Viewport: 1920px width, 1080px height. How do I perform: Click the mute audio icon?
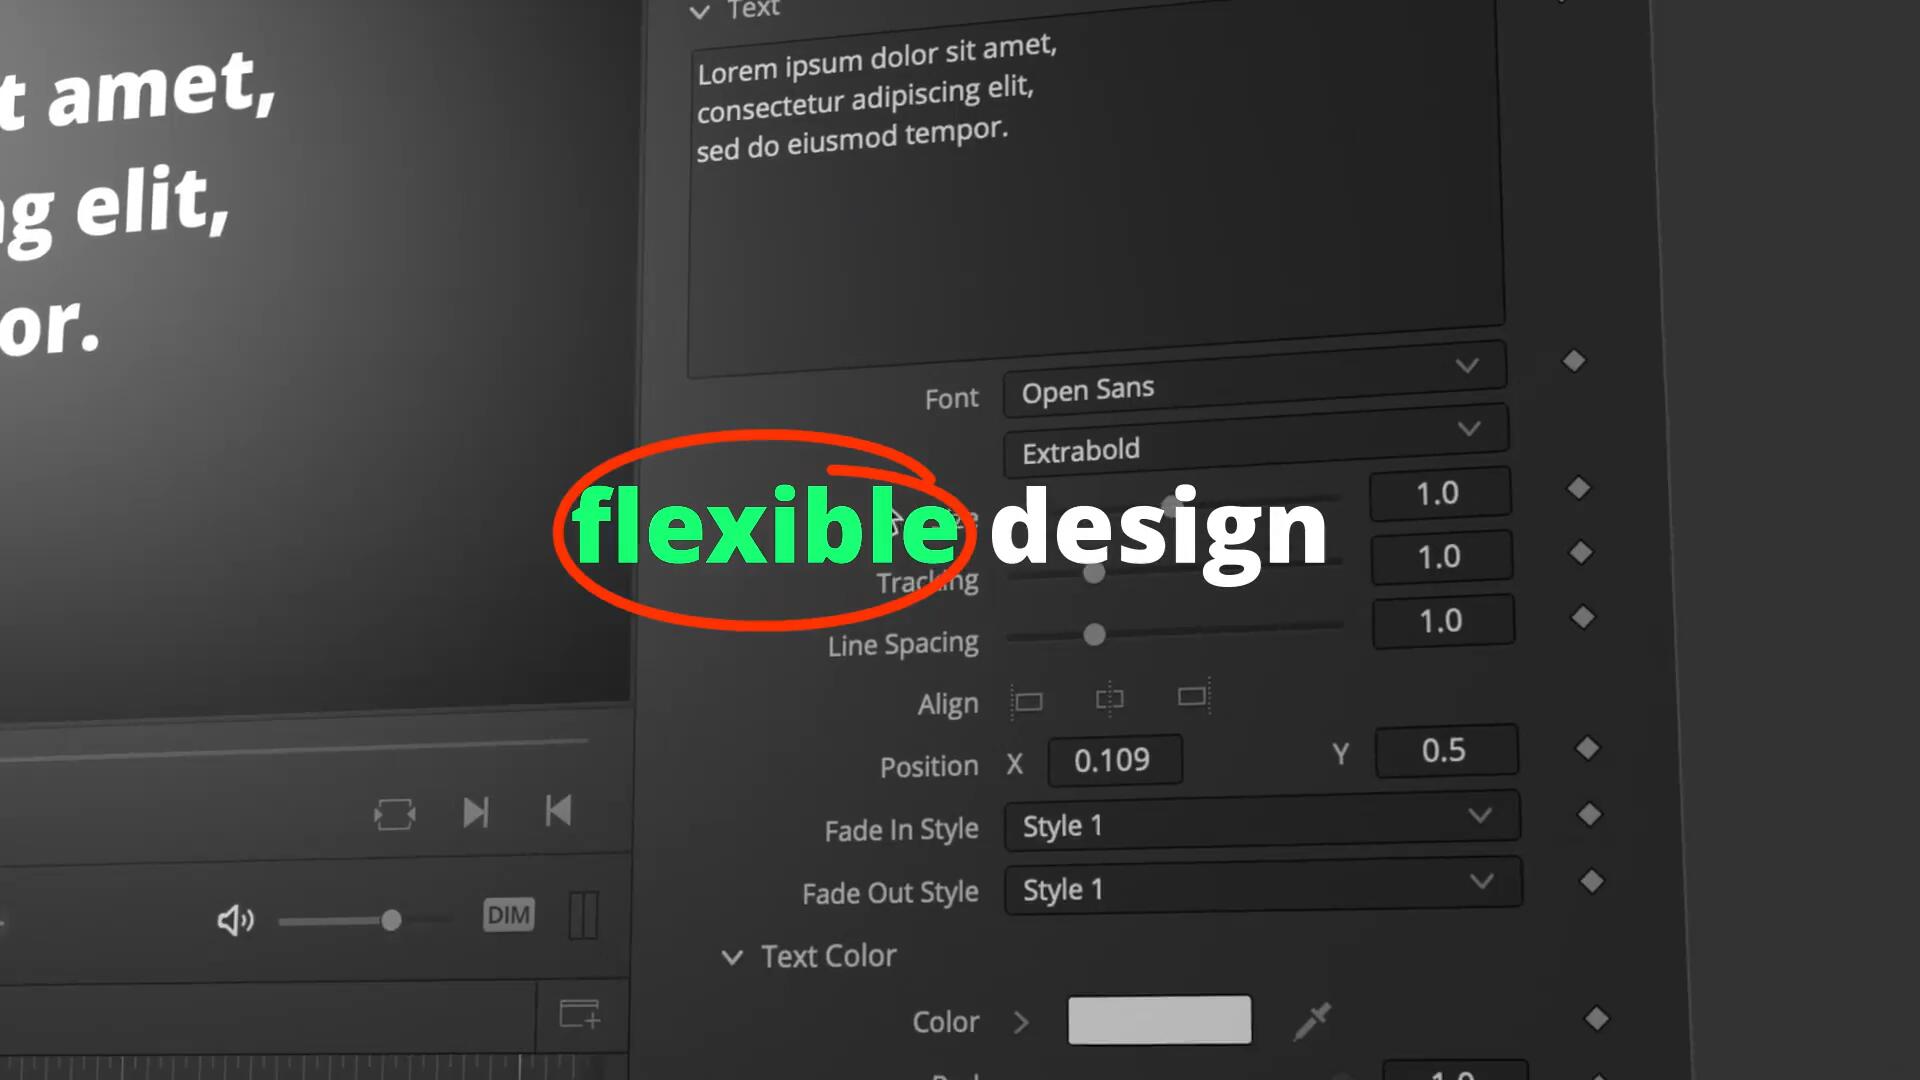click(235, 919)
